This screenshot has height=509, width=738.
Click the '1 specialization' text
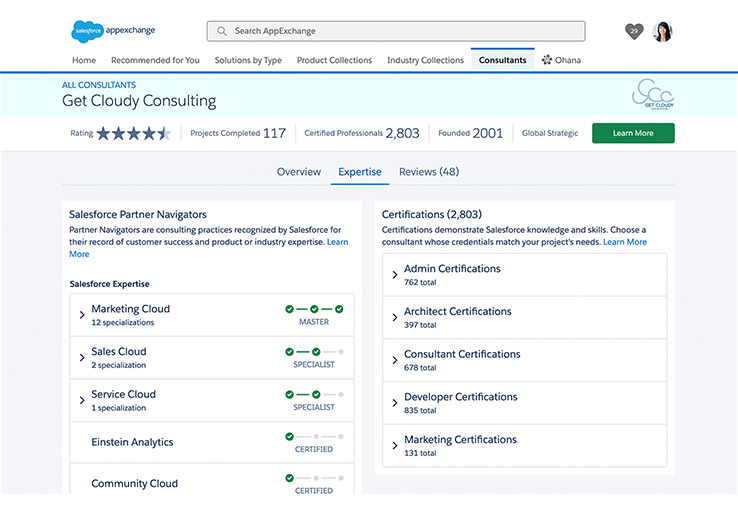[119, 408]
